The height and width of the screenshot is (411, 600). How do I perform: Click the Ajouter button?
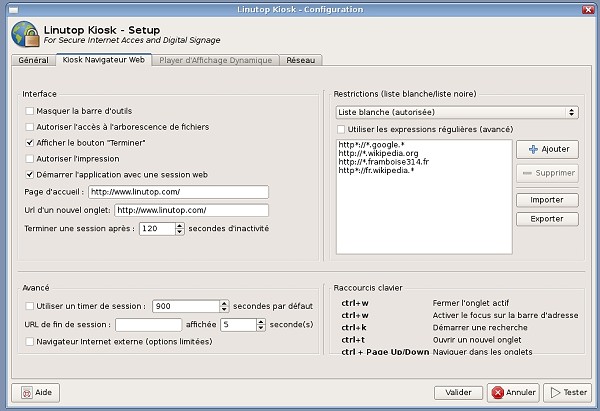click(547, 149)
